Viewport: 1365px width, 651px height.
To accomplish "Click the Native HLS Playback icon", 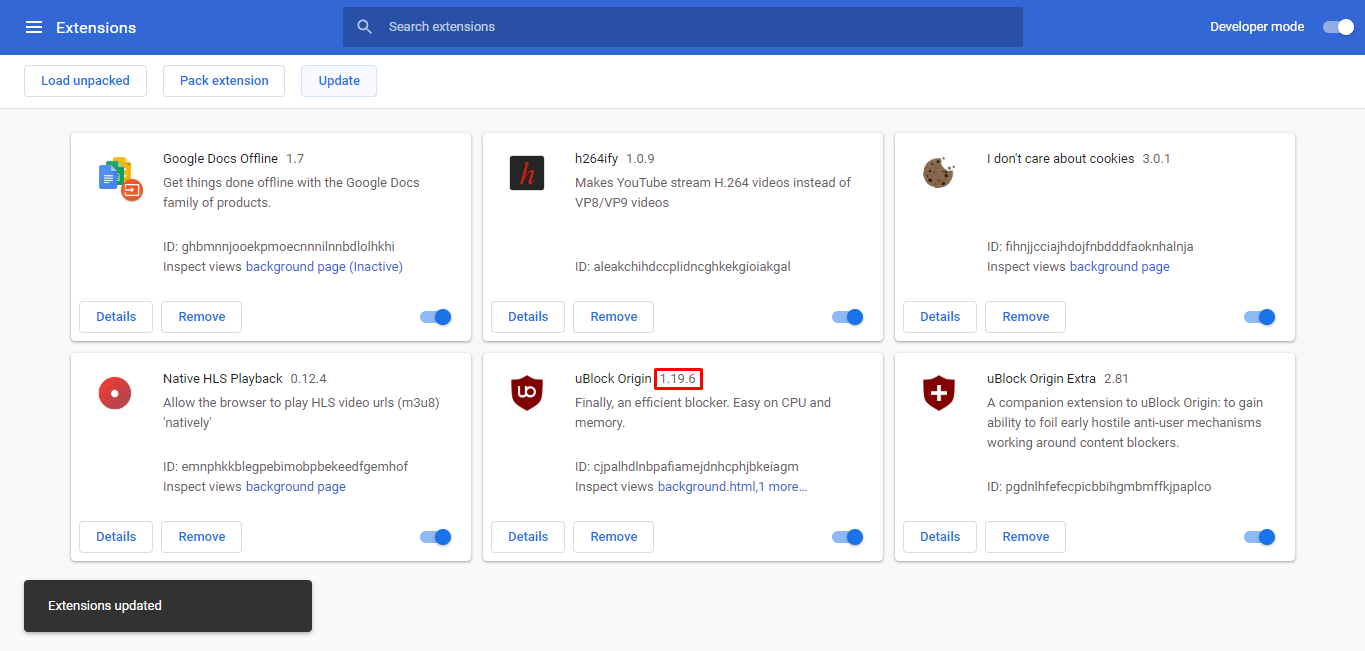I will [x=115, y=393].
